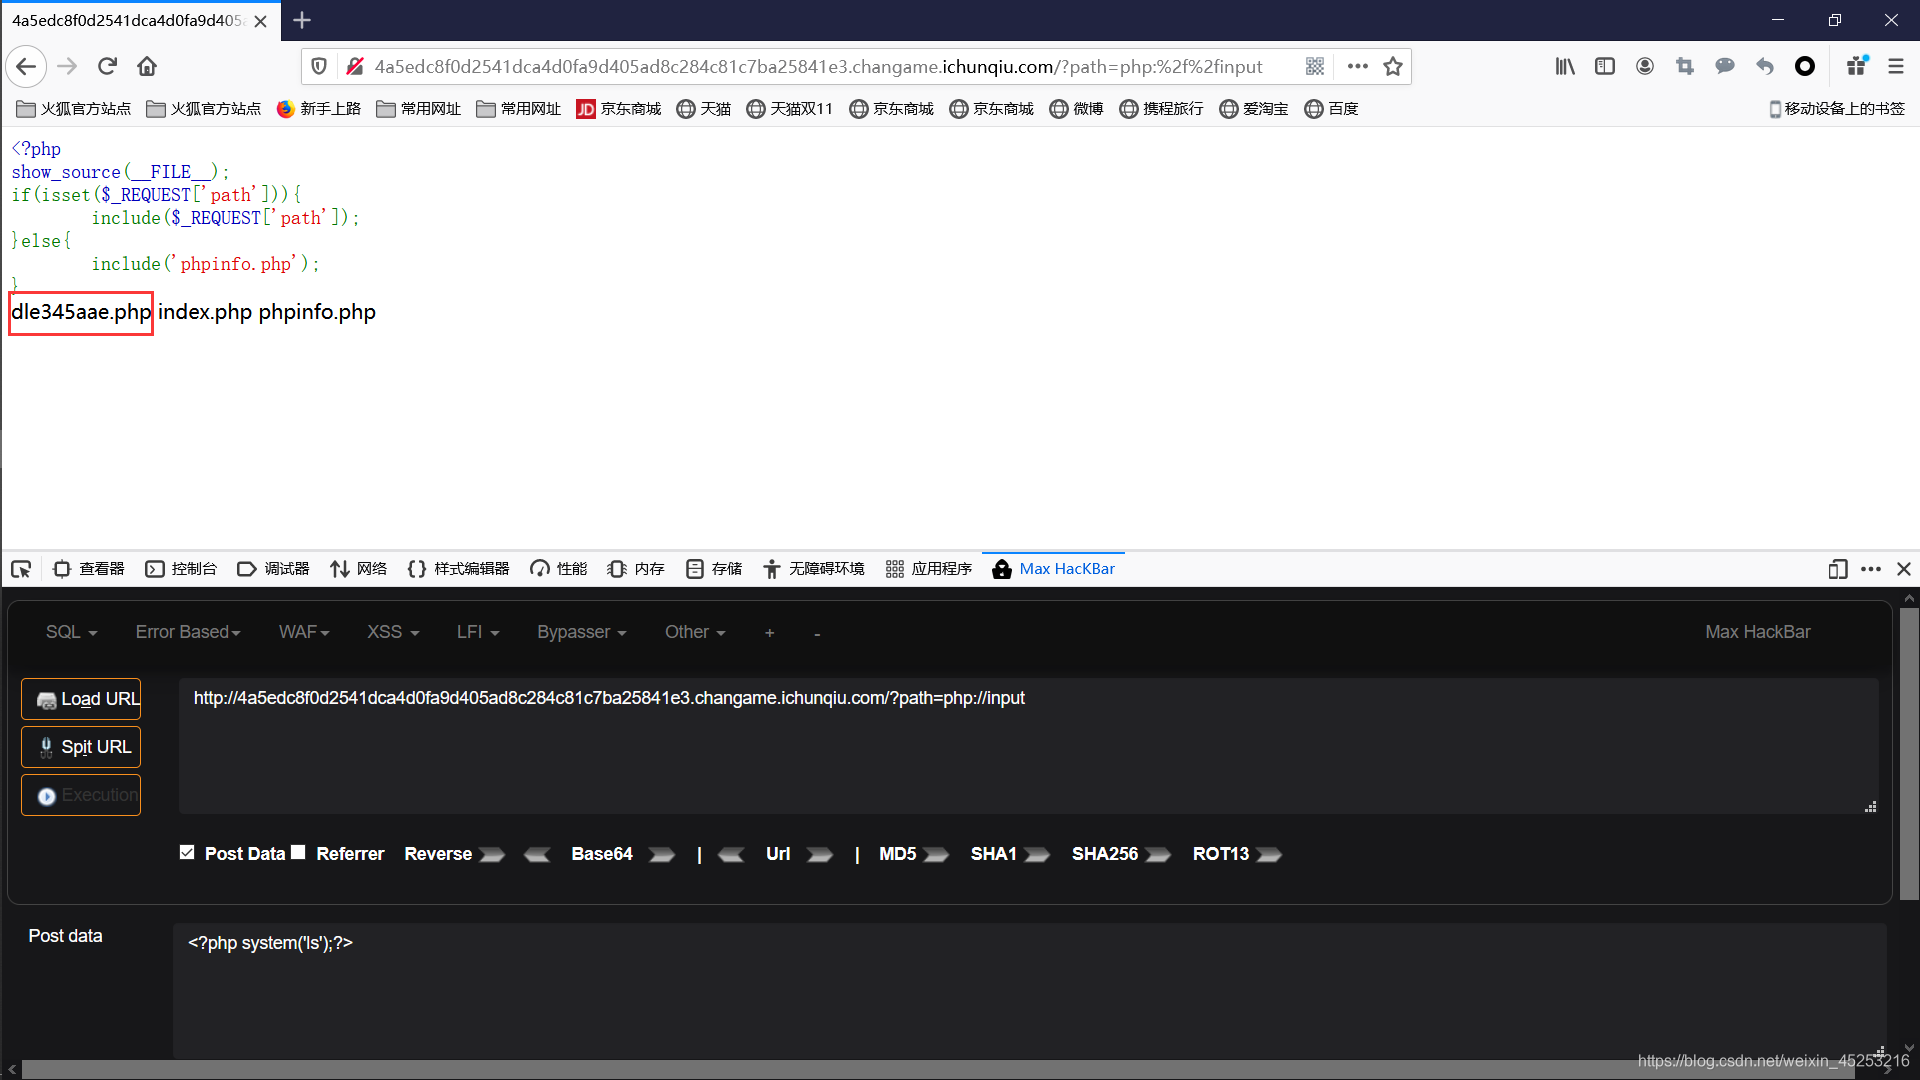Toggle the Referrer checkbox
1920x1080 pixels.
298,852
